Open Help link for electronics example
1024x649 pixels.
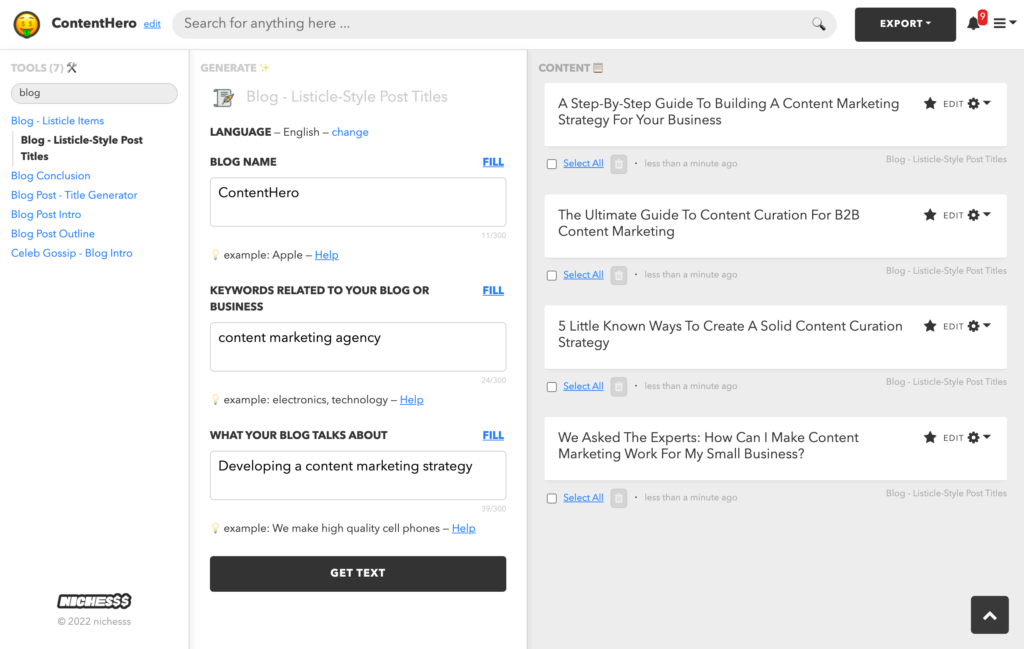411,400
